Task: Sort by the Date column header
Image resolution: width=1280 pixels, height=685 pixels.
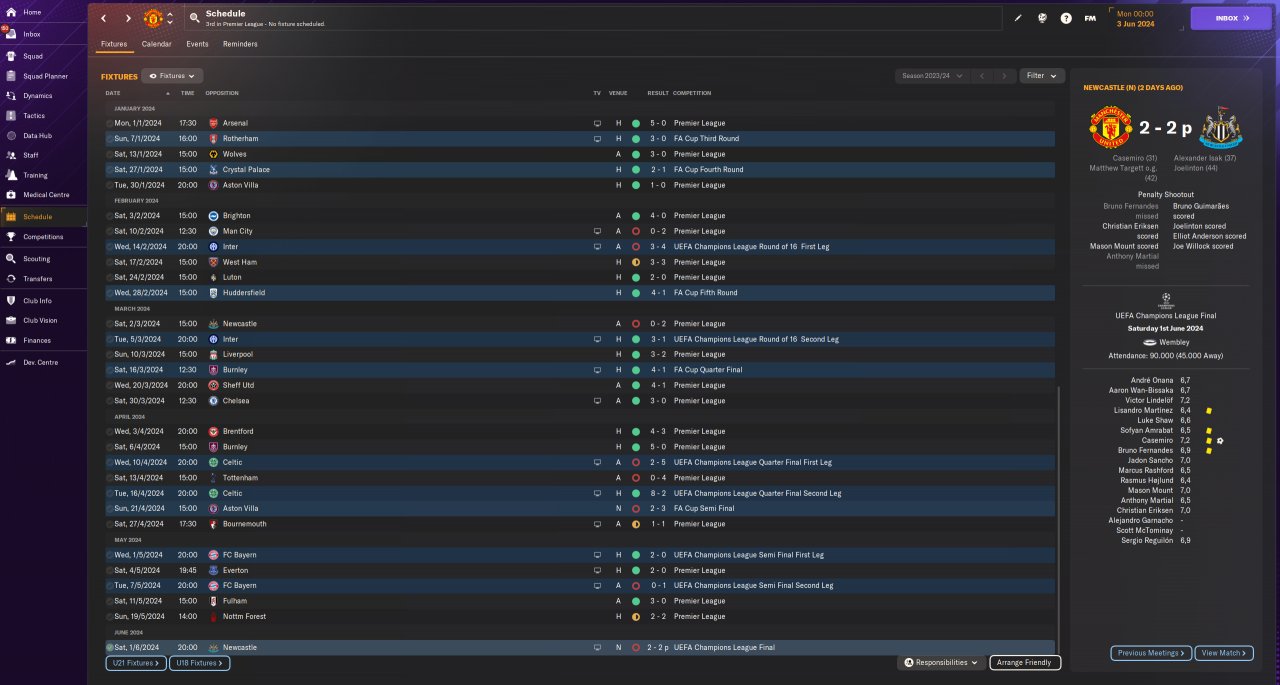Action: pyautogui.click(x=113, y=93)
